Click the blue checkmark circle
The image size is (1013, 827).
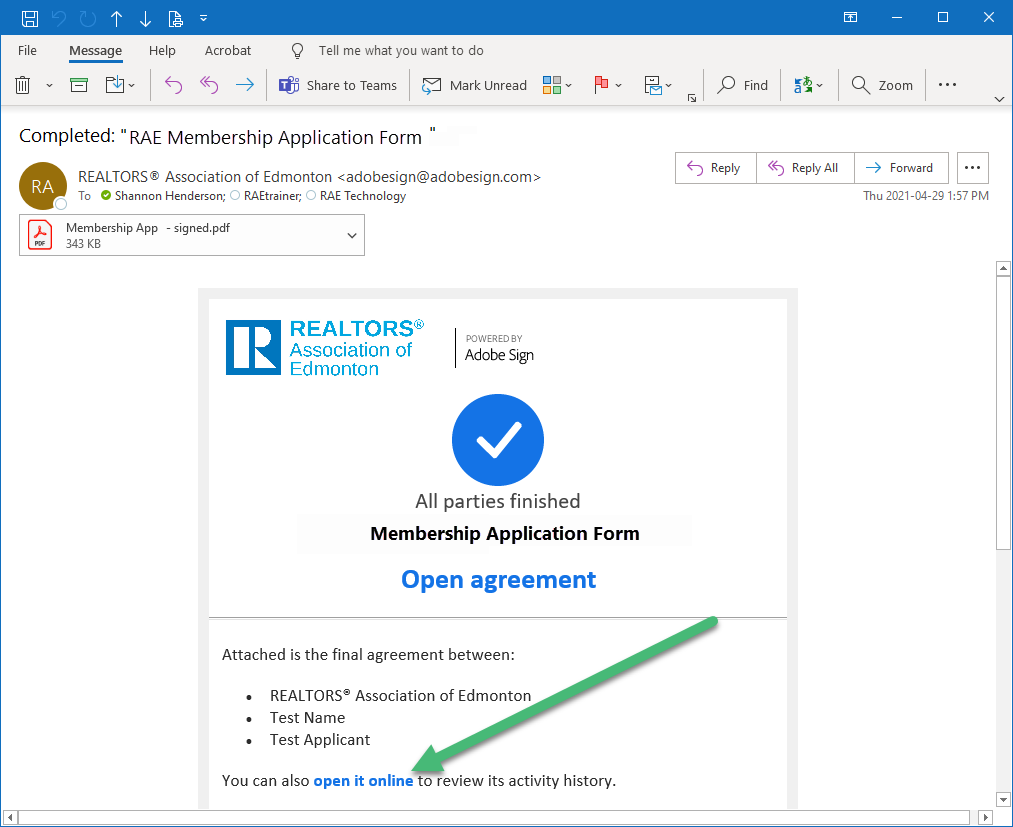click(498, 440)
